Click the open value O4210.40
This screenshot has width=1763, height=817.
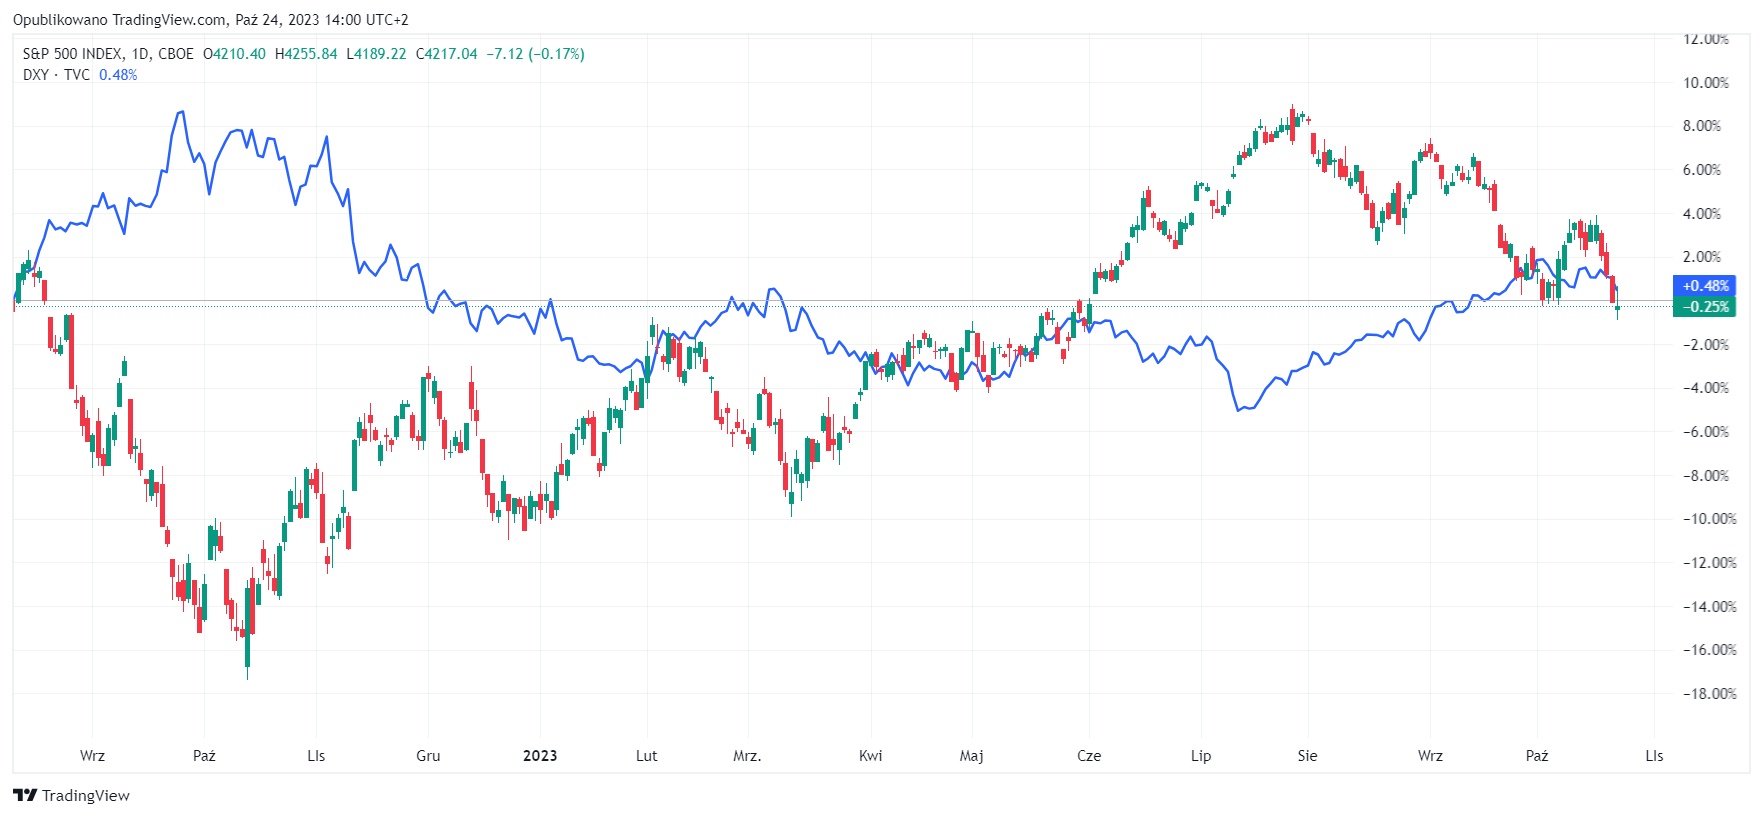point(234,54)
